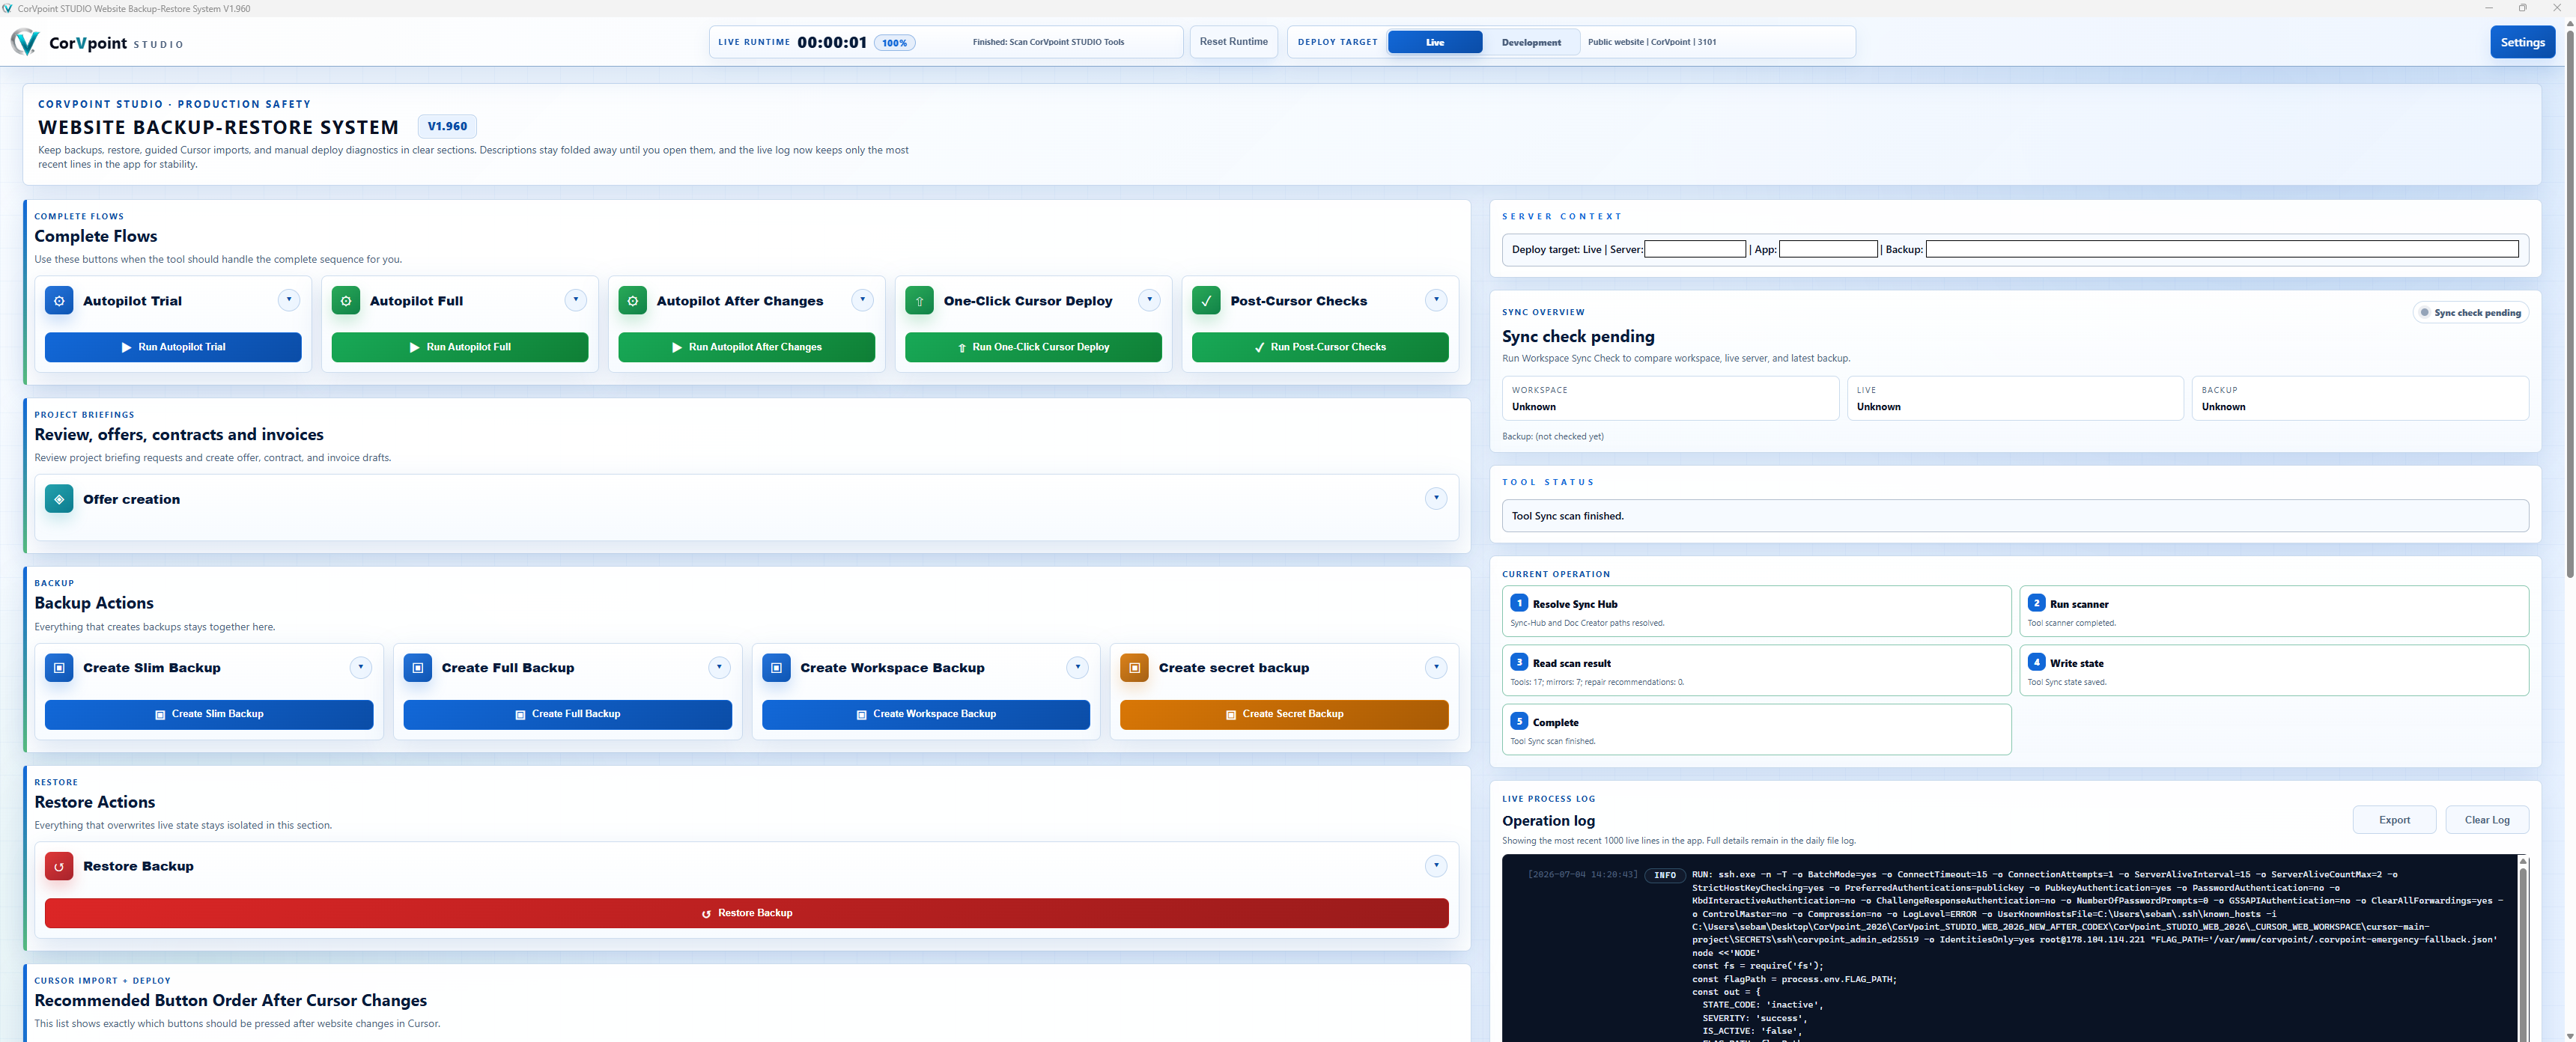Click step 1 Resolve Sync Hub badge
This screenshot has height=1042, width=2576.
coord(1519,603)
